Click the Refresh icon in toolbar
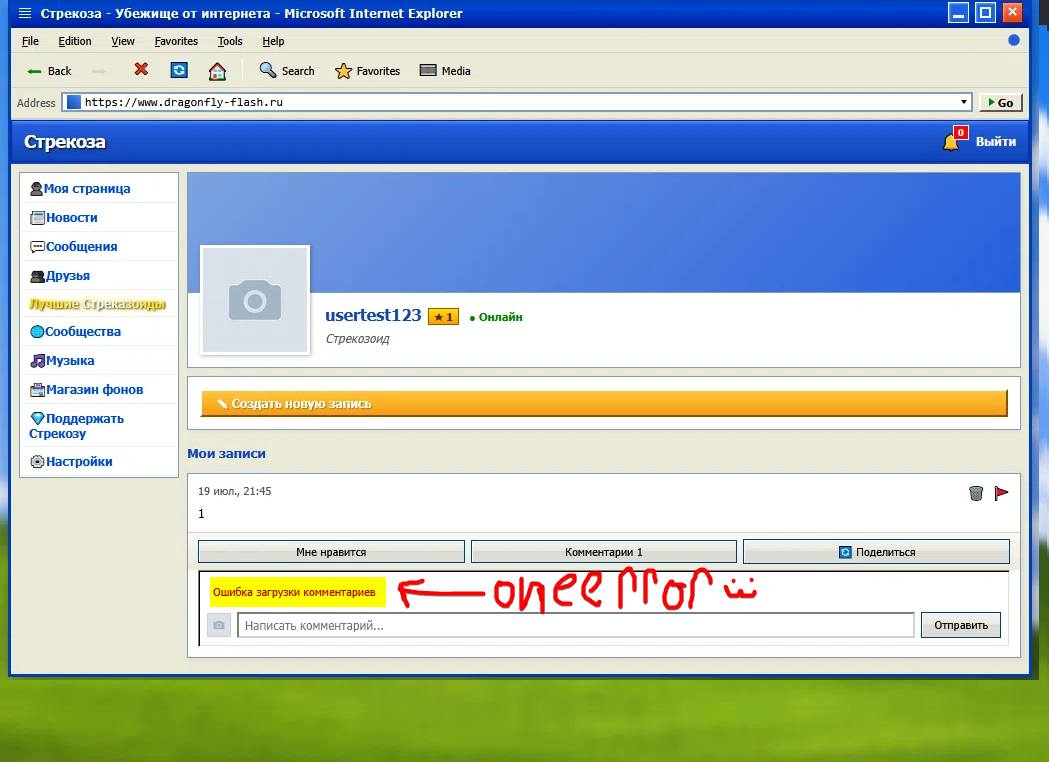The width and height of the screenshot is (1049, 762). pos(179,70)
